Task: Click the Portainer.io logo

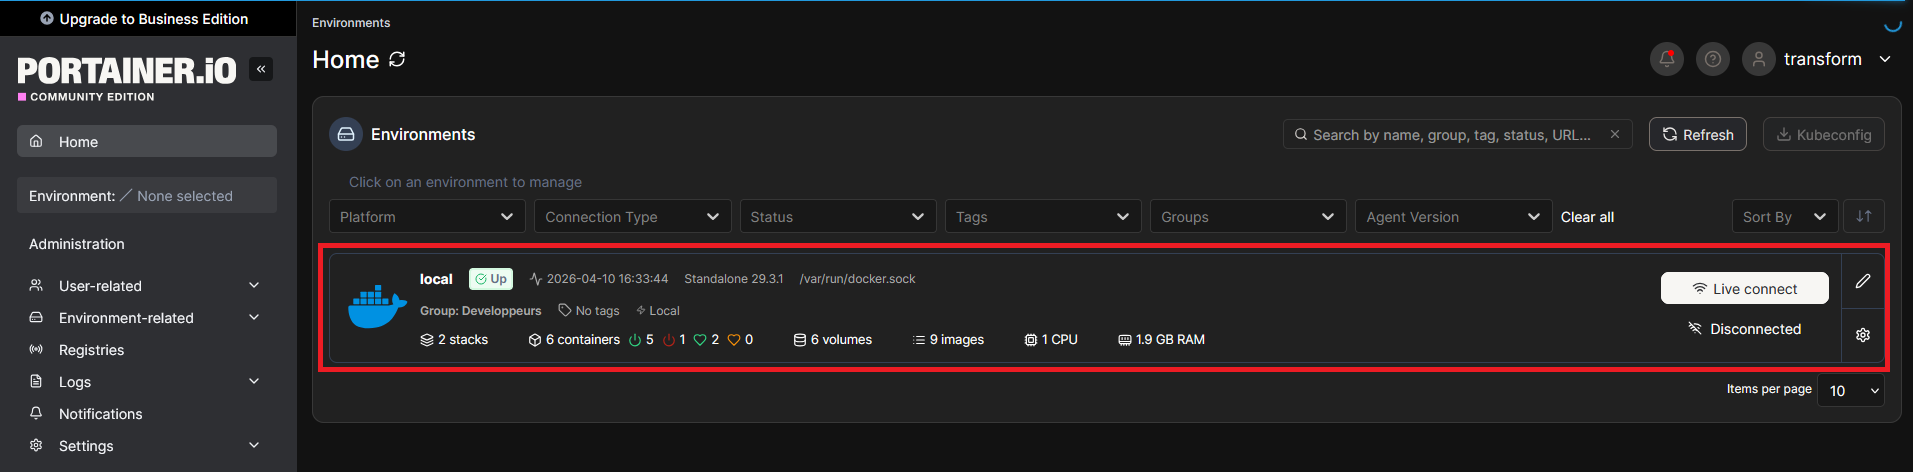Action: point(127,77)
